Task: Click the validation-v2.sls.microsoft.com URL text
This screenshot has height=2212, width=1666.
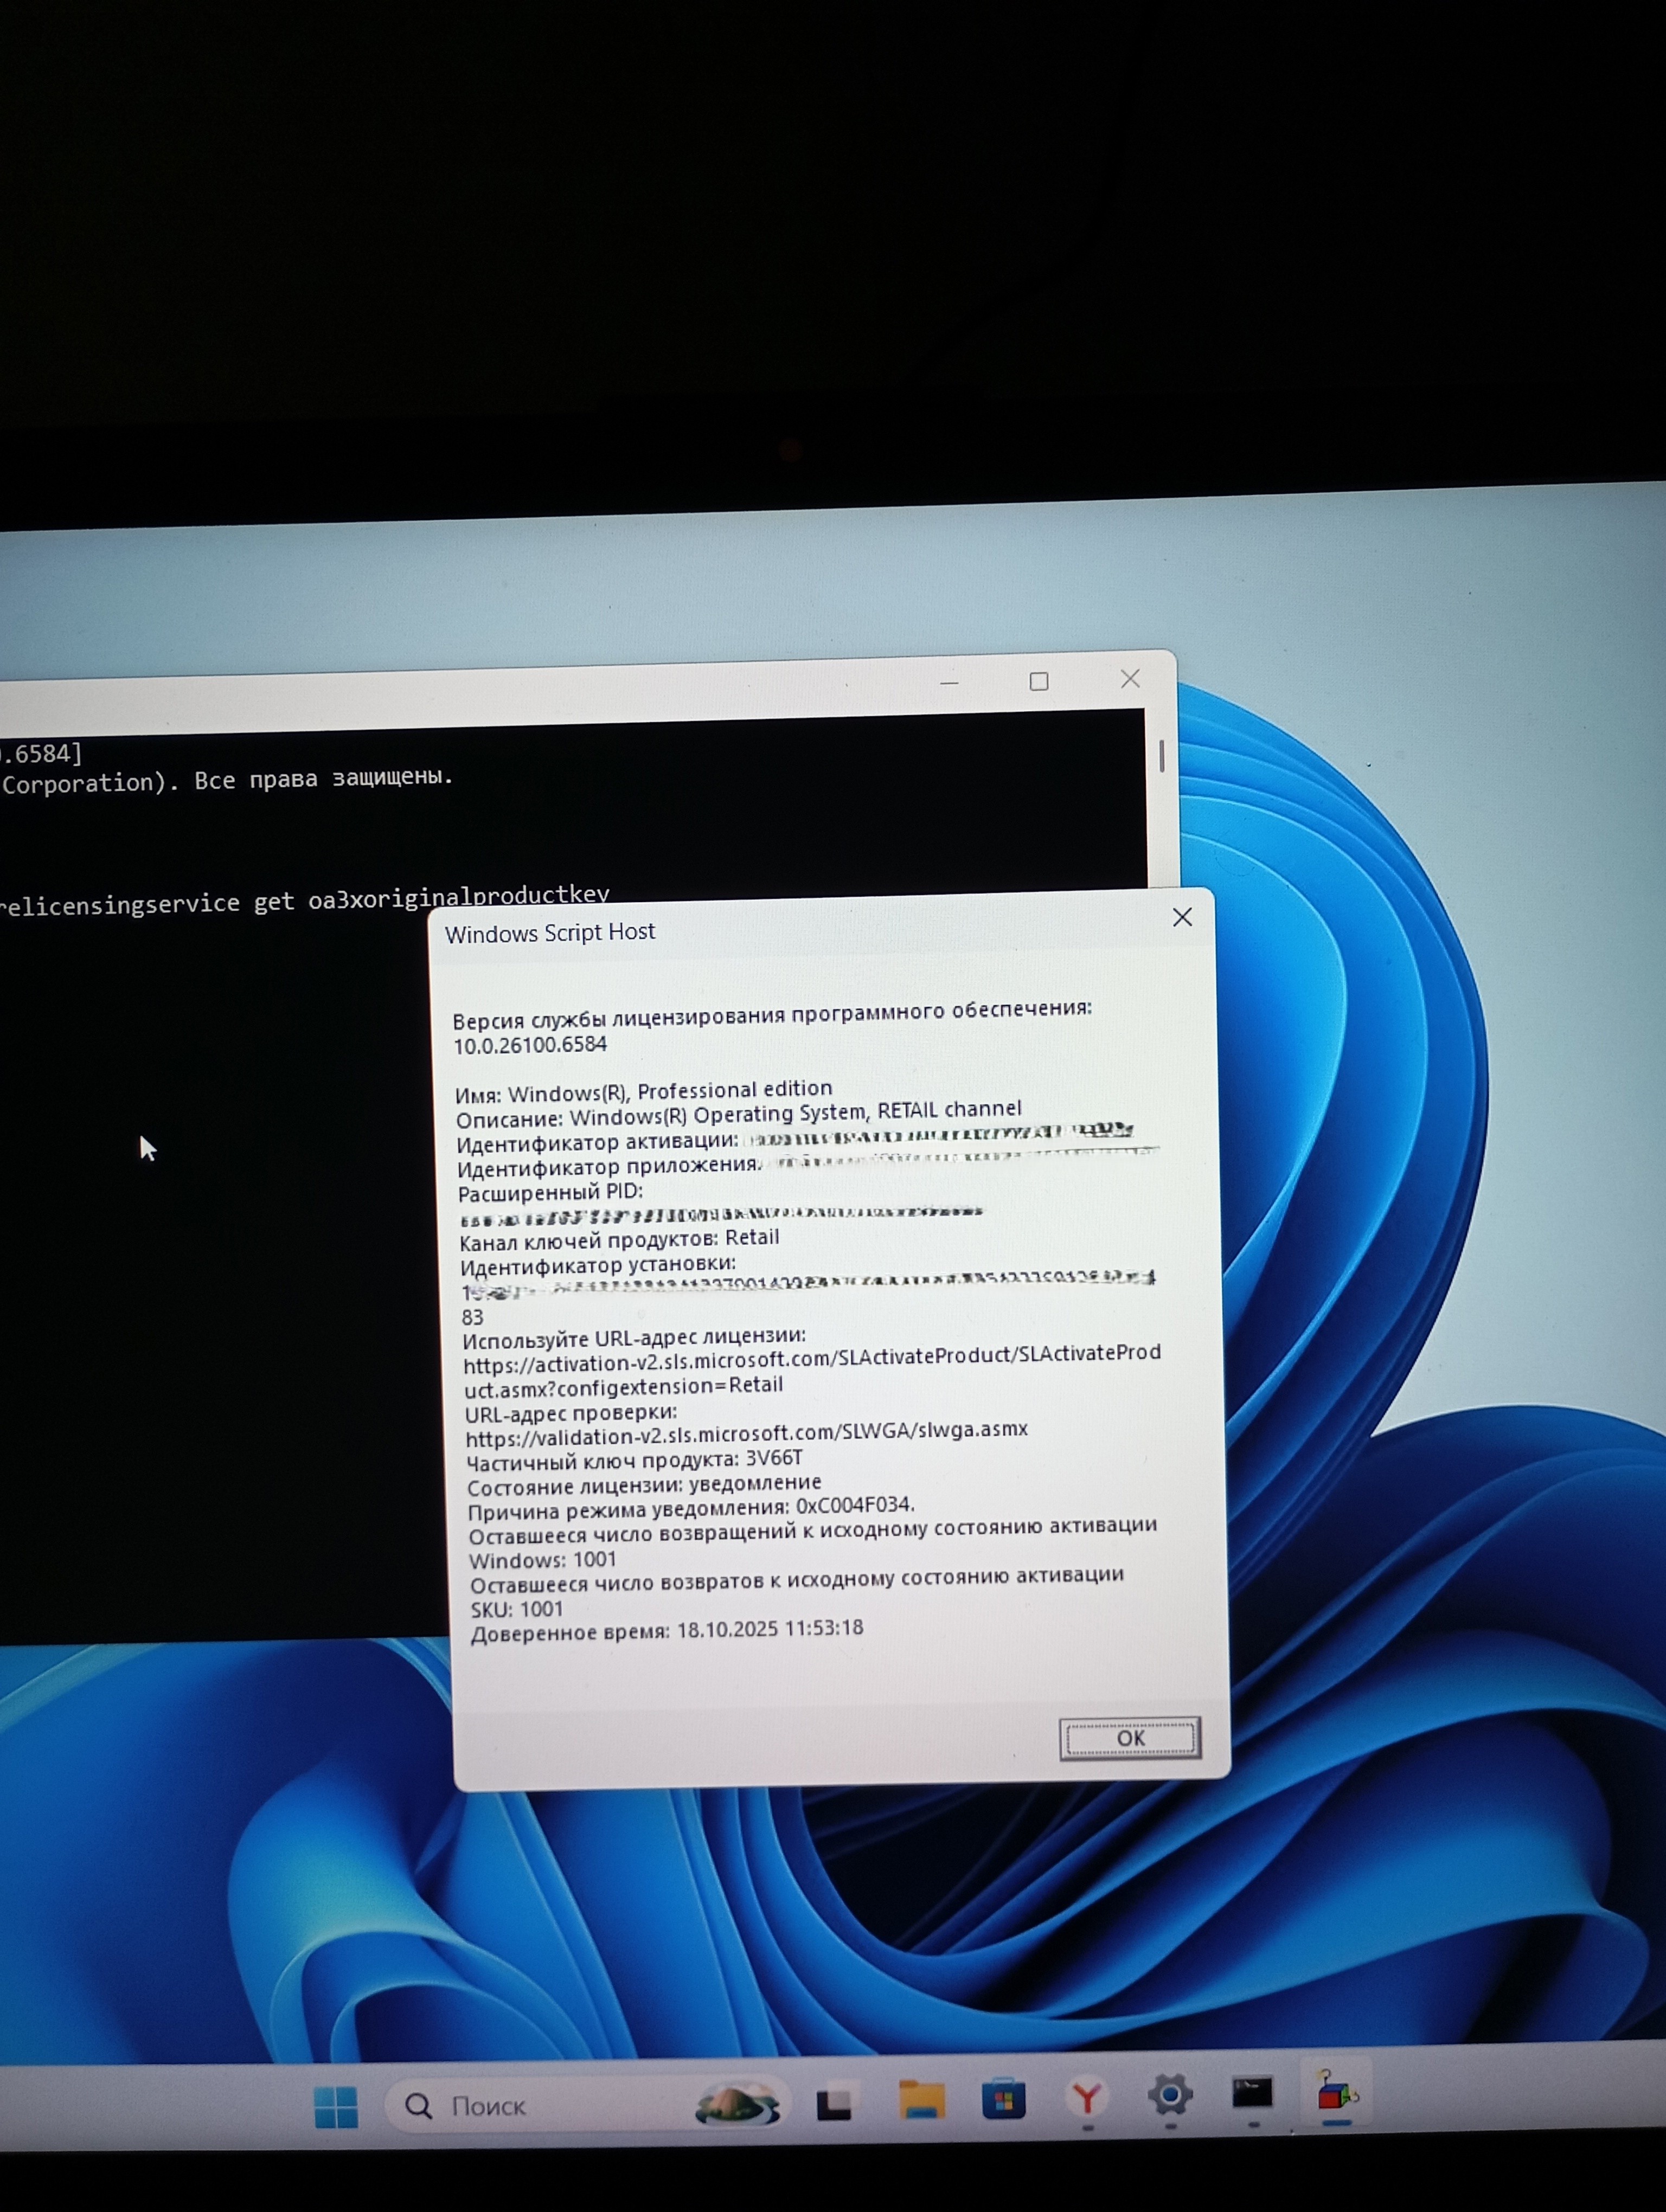Action: pos(747,1433)
